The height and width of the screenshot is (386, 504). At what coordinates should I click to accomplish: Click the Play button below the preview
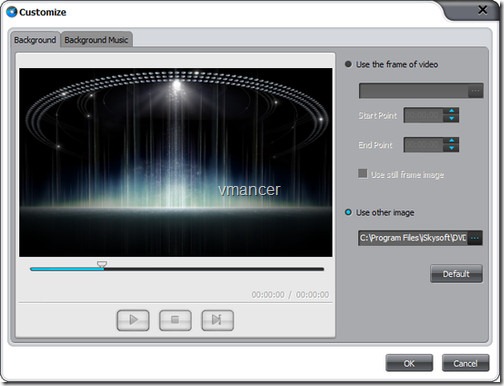coord(133,320)
